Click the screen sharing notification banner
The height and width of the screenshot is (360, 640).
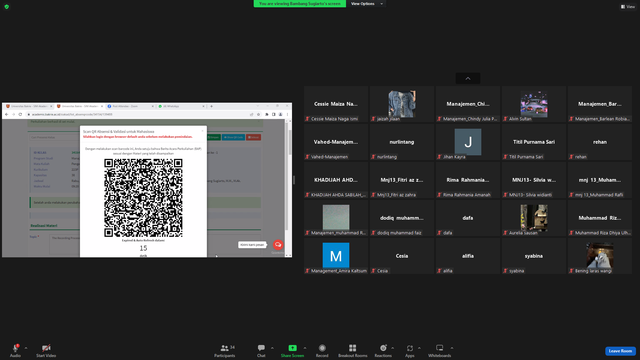pos(300,4)
